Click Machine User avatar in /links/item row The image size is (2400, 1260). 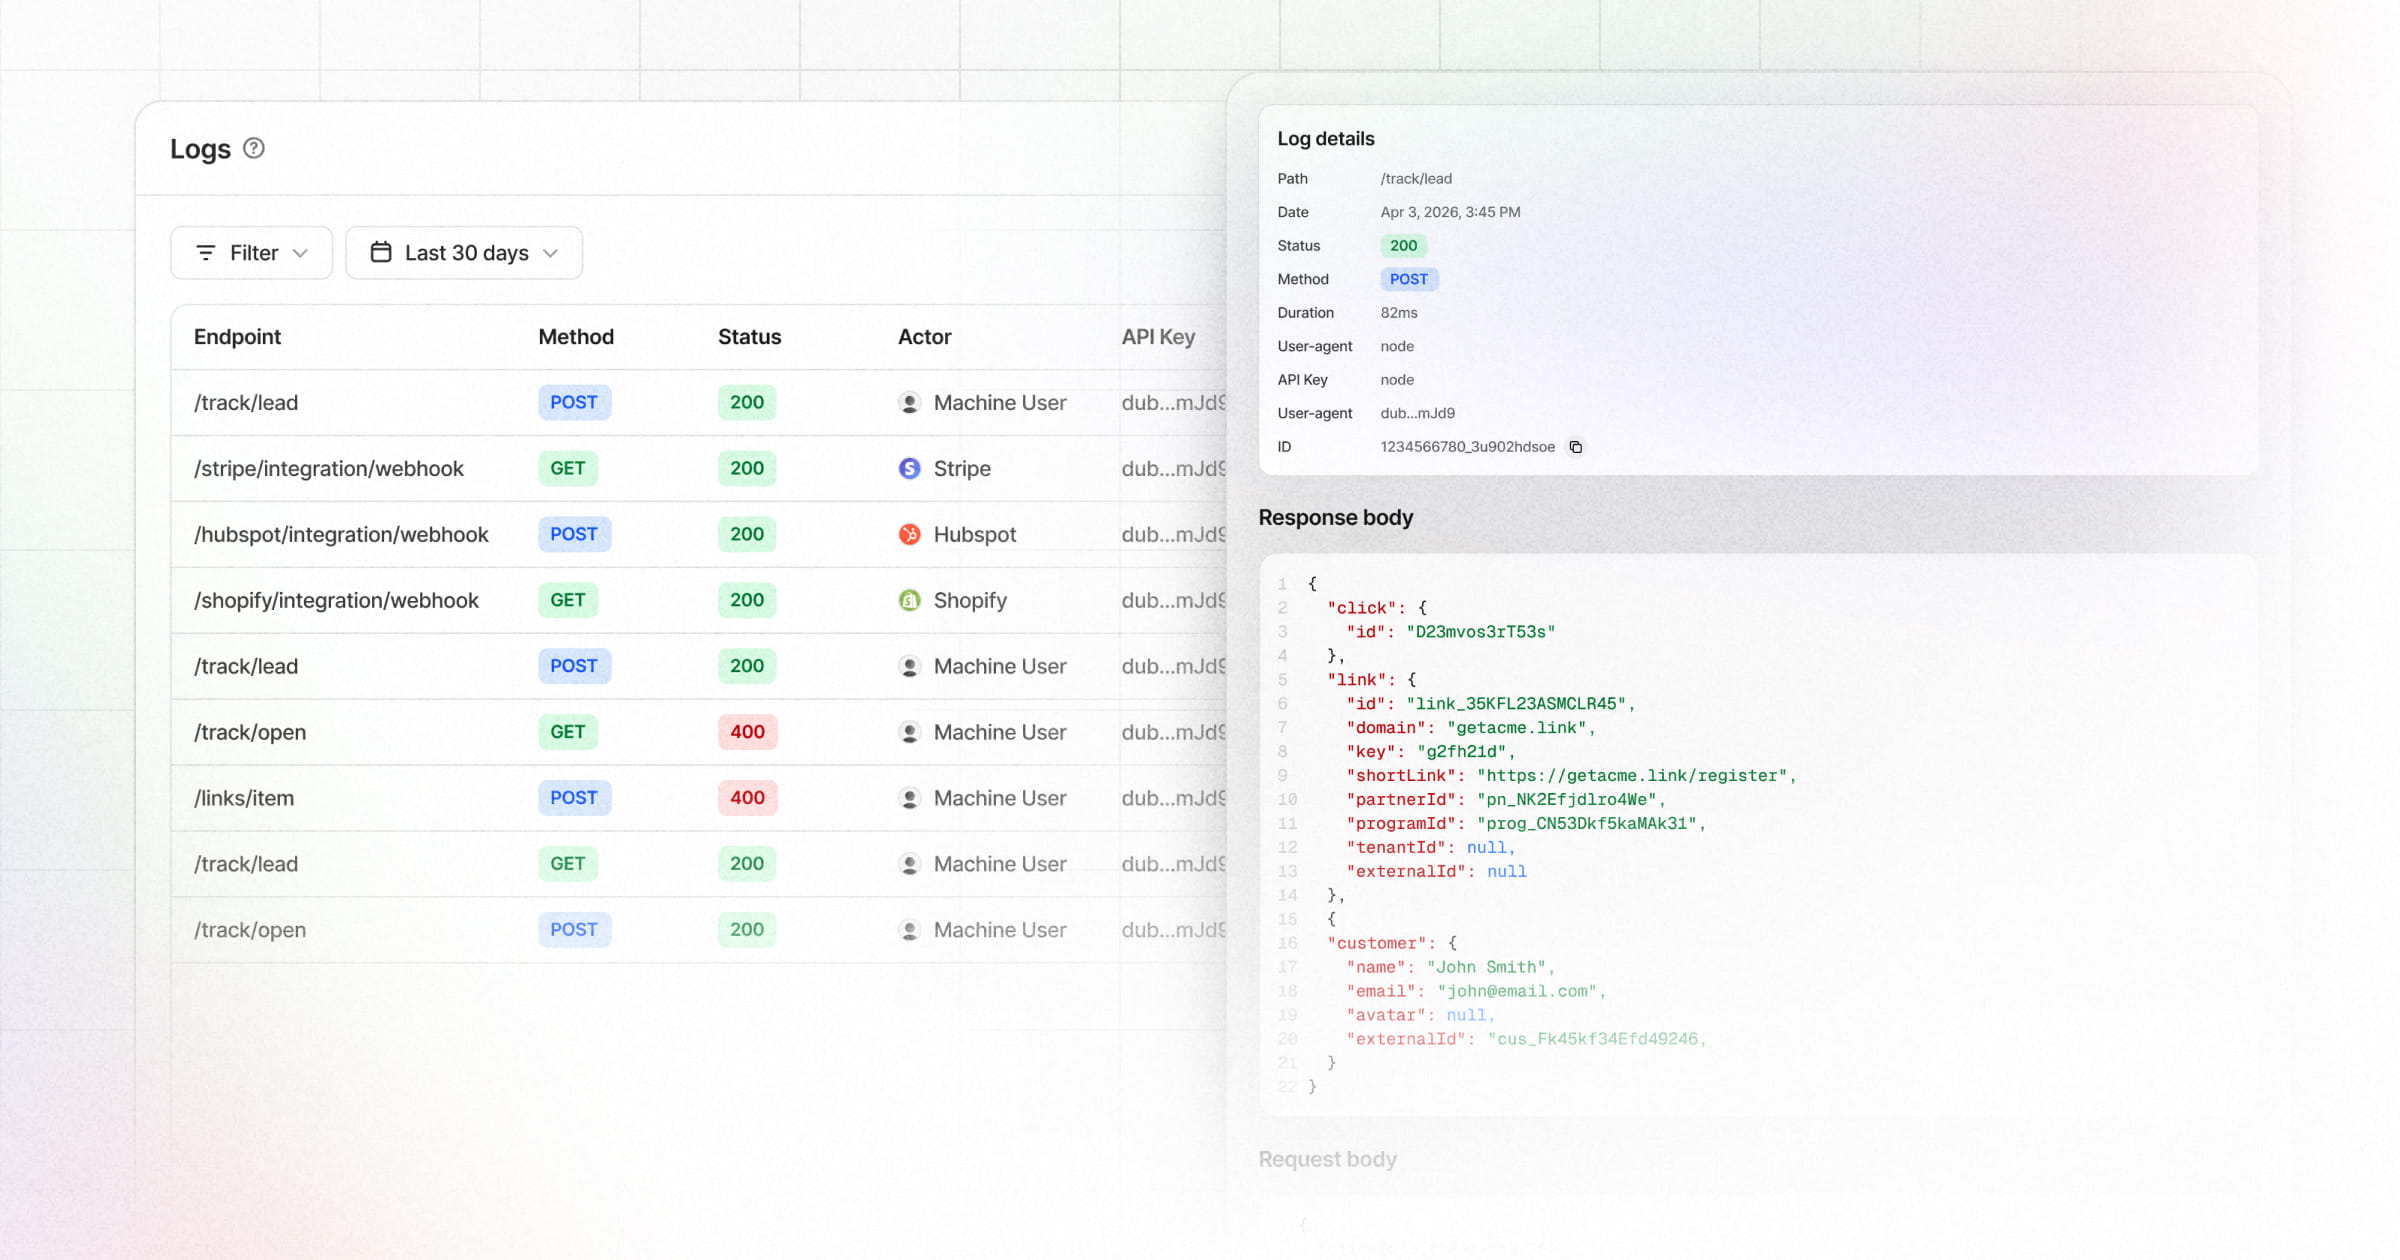tap(909, 798)
